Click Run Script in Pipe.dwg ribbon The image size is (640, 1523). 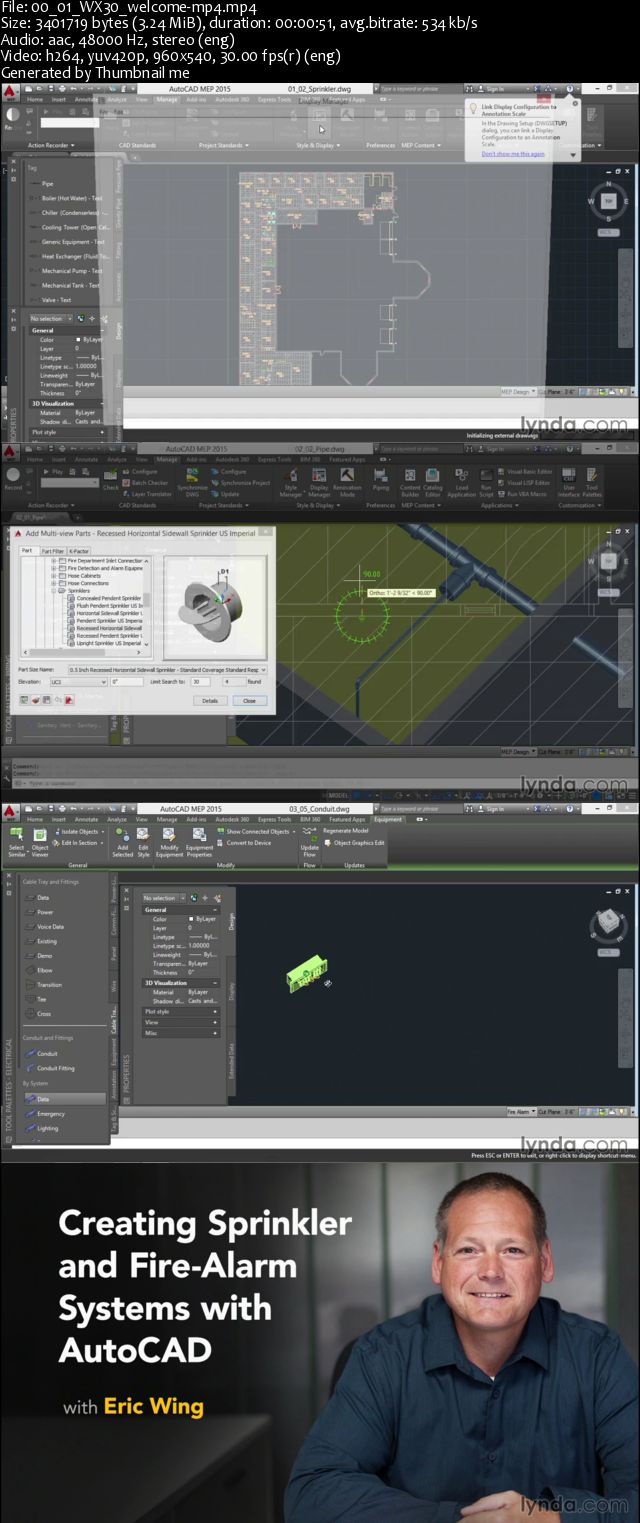pos(486,483)
